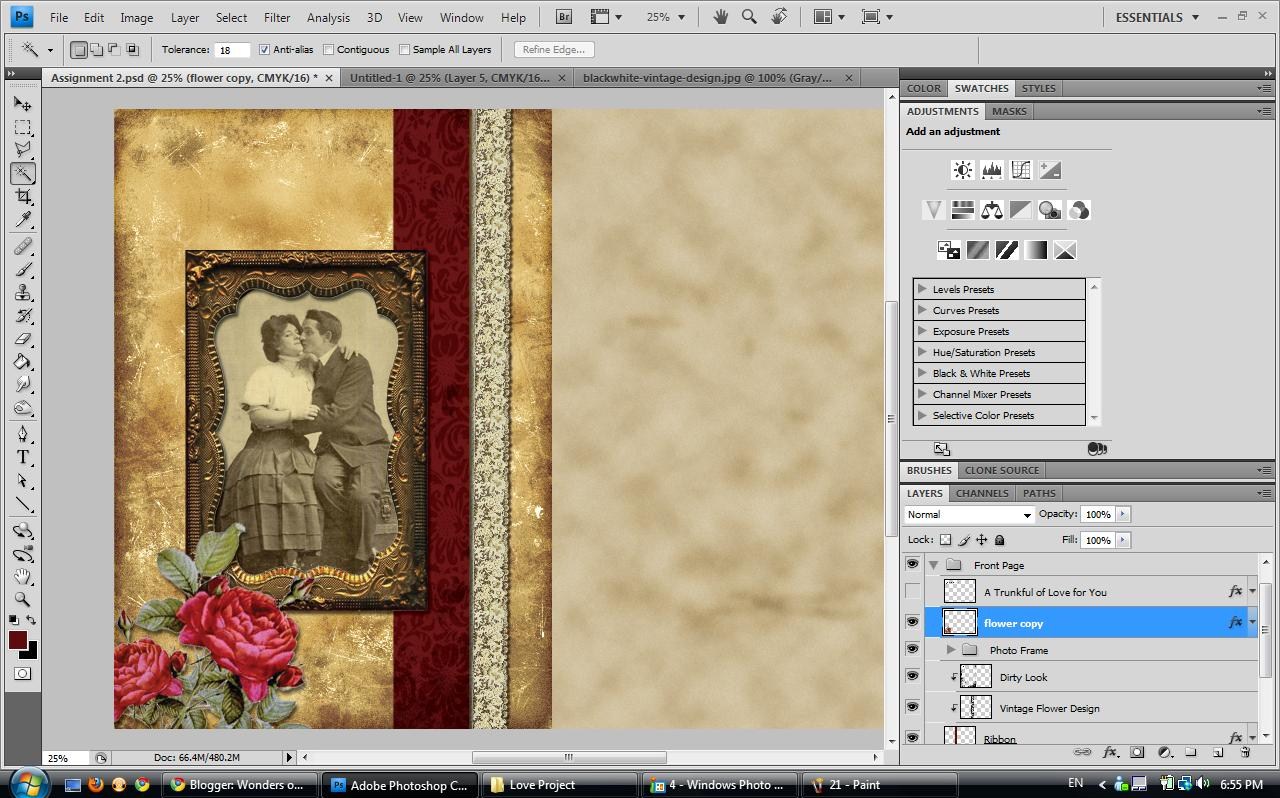Hide the flower copy layer
Image resolution: width=1280 pixels, height=798 pixels.
[912, 622]
